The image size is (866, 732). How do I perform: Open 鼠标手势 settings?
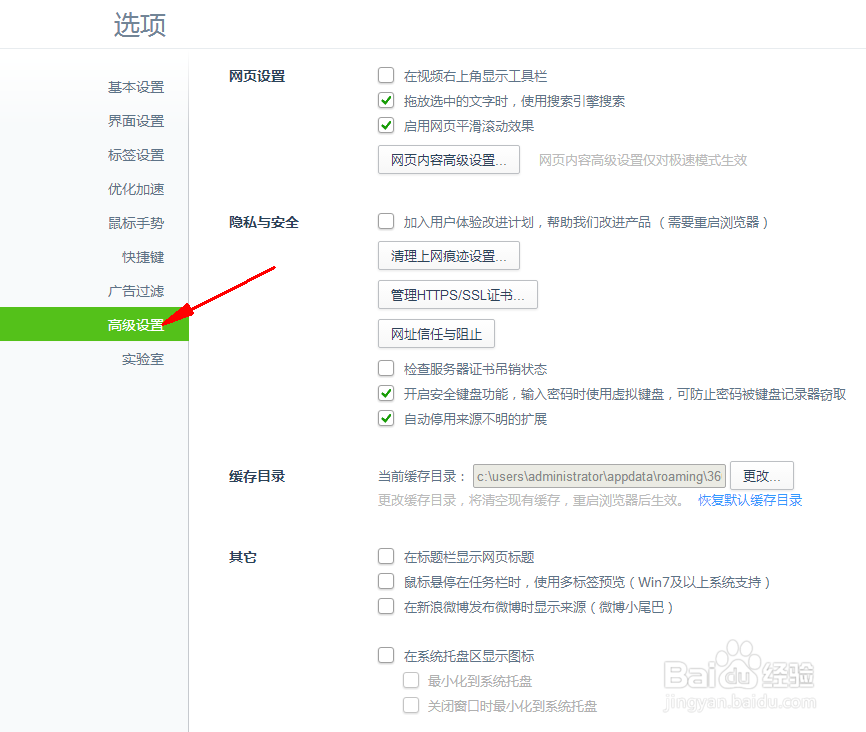(136, 223)
